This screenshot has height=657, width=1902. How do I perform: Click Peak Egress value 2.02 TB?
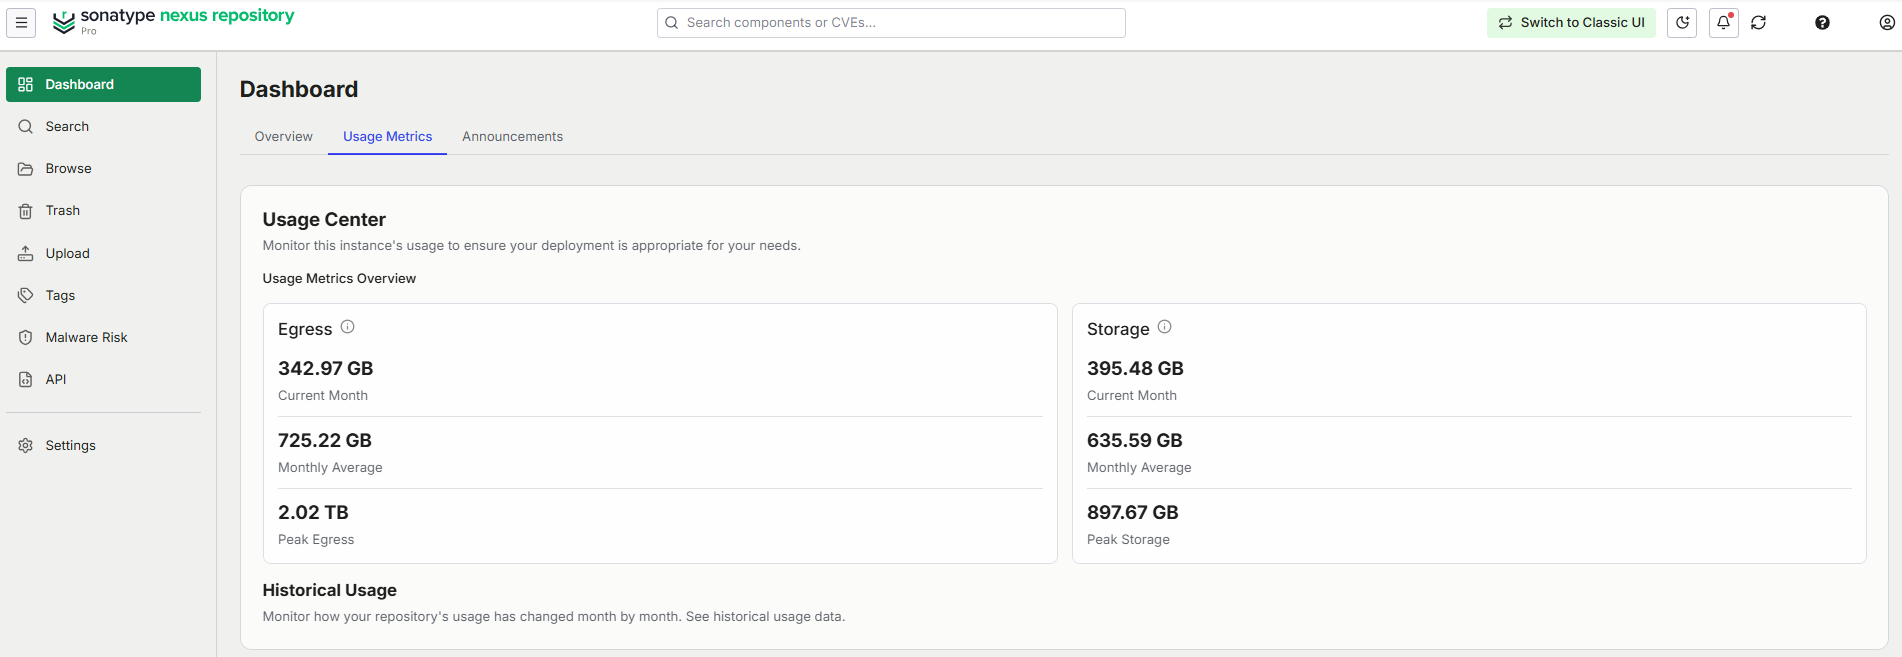point(314,513)
